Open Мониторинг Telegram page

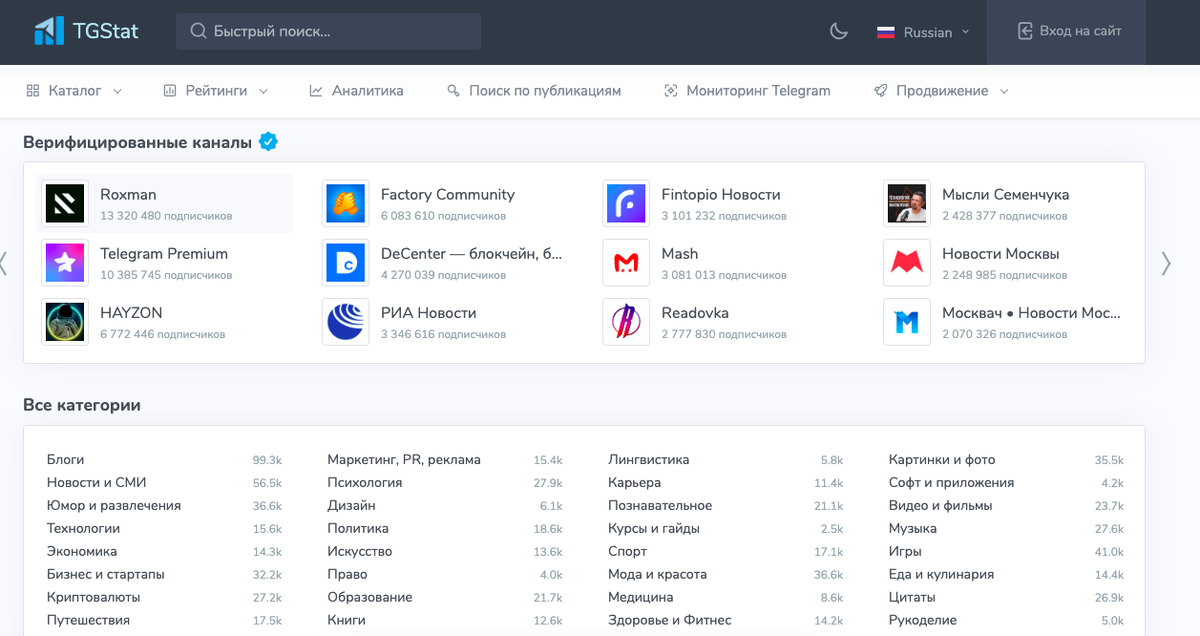tap(747, 91)
